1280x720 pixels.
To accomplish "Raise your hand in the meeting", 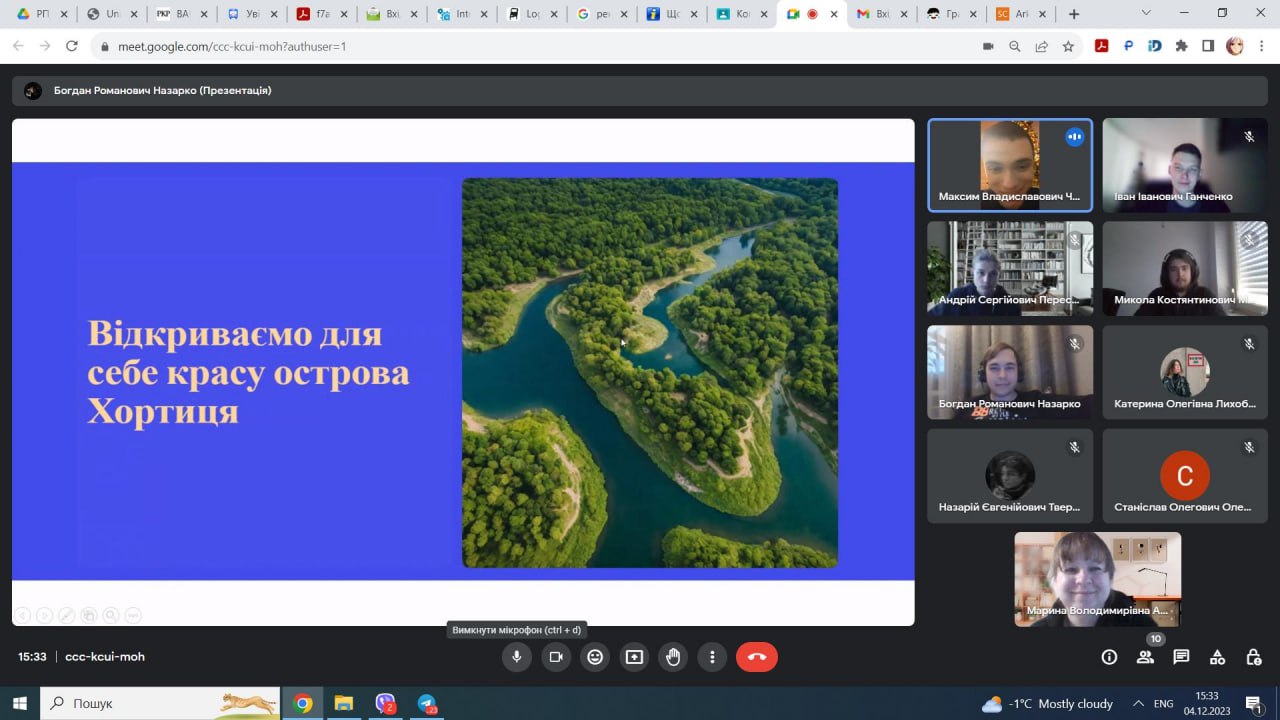I will click(x=673, y=657).
